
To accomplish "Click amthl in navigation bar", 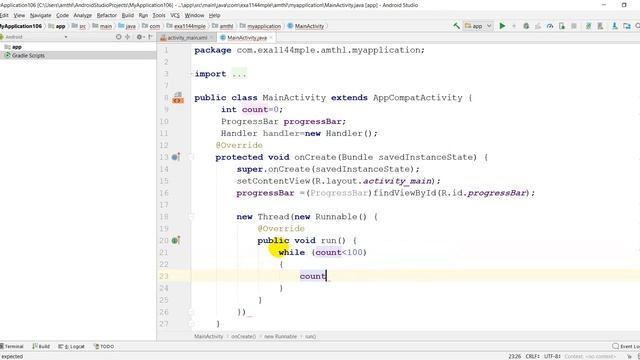I will point(222,26).
